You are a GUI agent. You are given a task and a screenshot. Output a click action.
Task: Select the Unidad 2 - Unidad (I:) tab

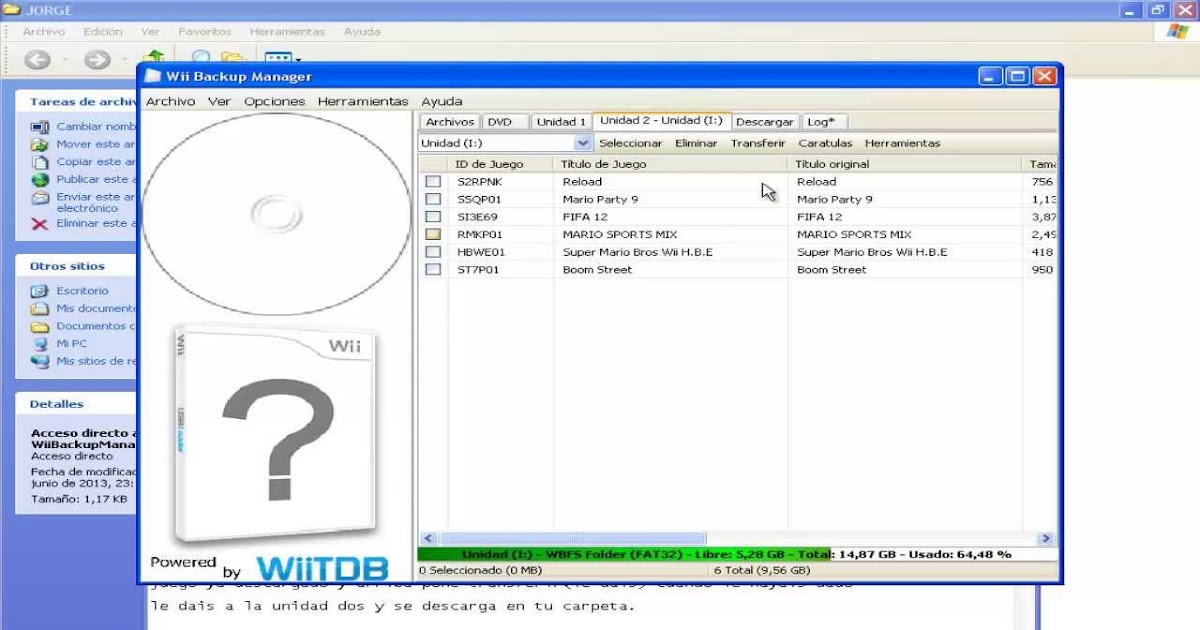(x=662, y=121)
